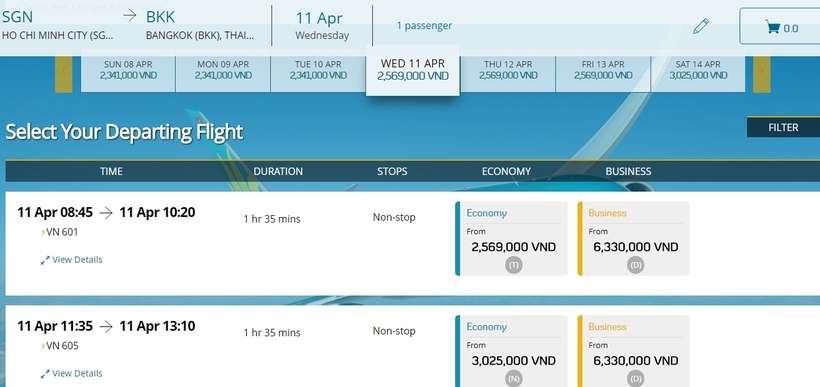Click the 1 passenger link

(424, 25)
